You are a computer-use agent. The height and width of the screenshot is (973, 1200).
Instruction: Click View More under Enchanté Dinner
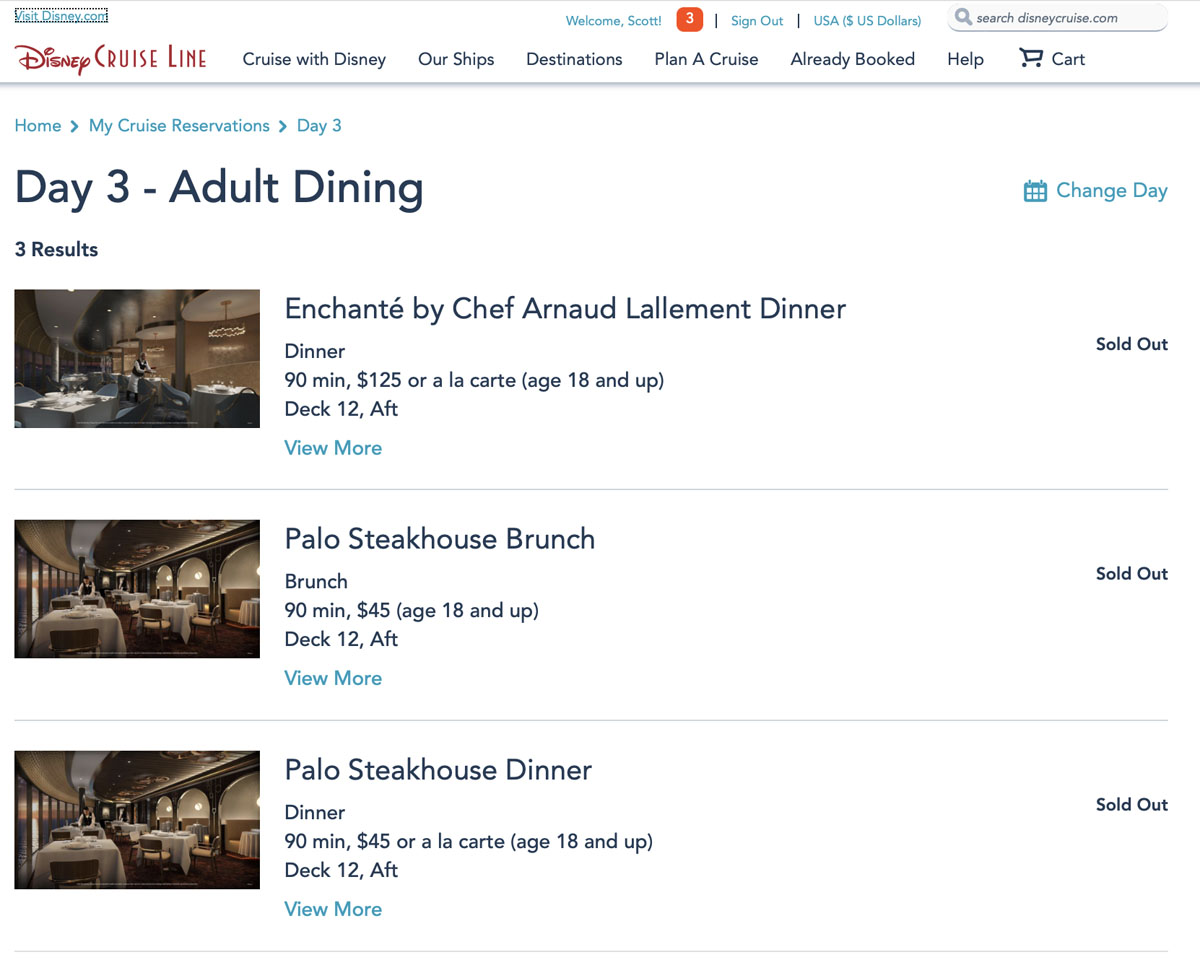pyautogui.click(x=333, y=448)
